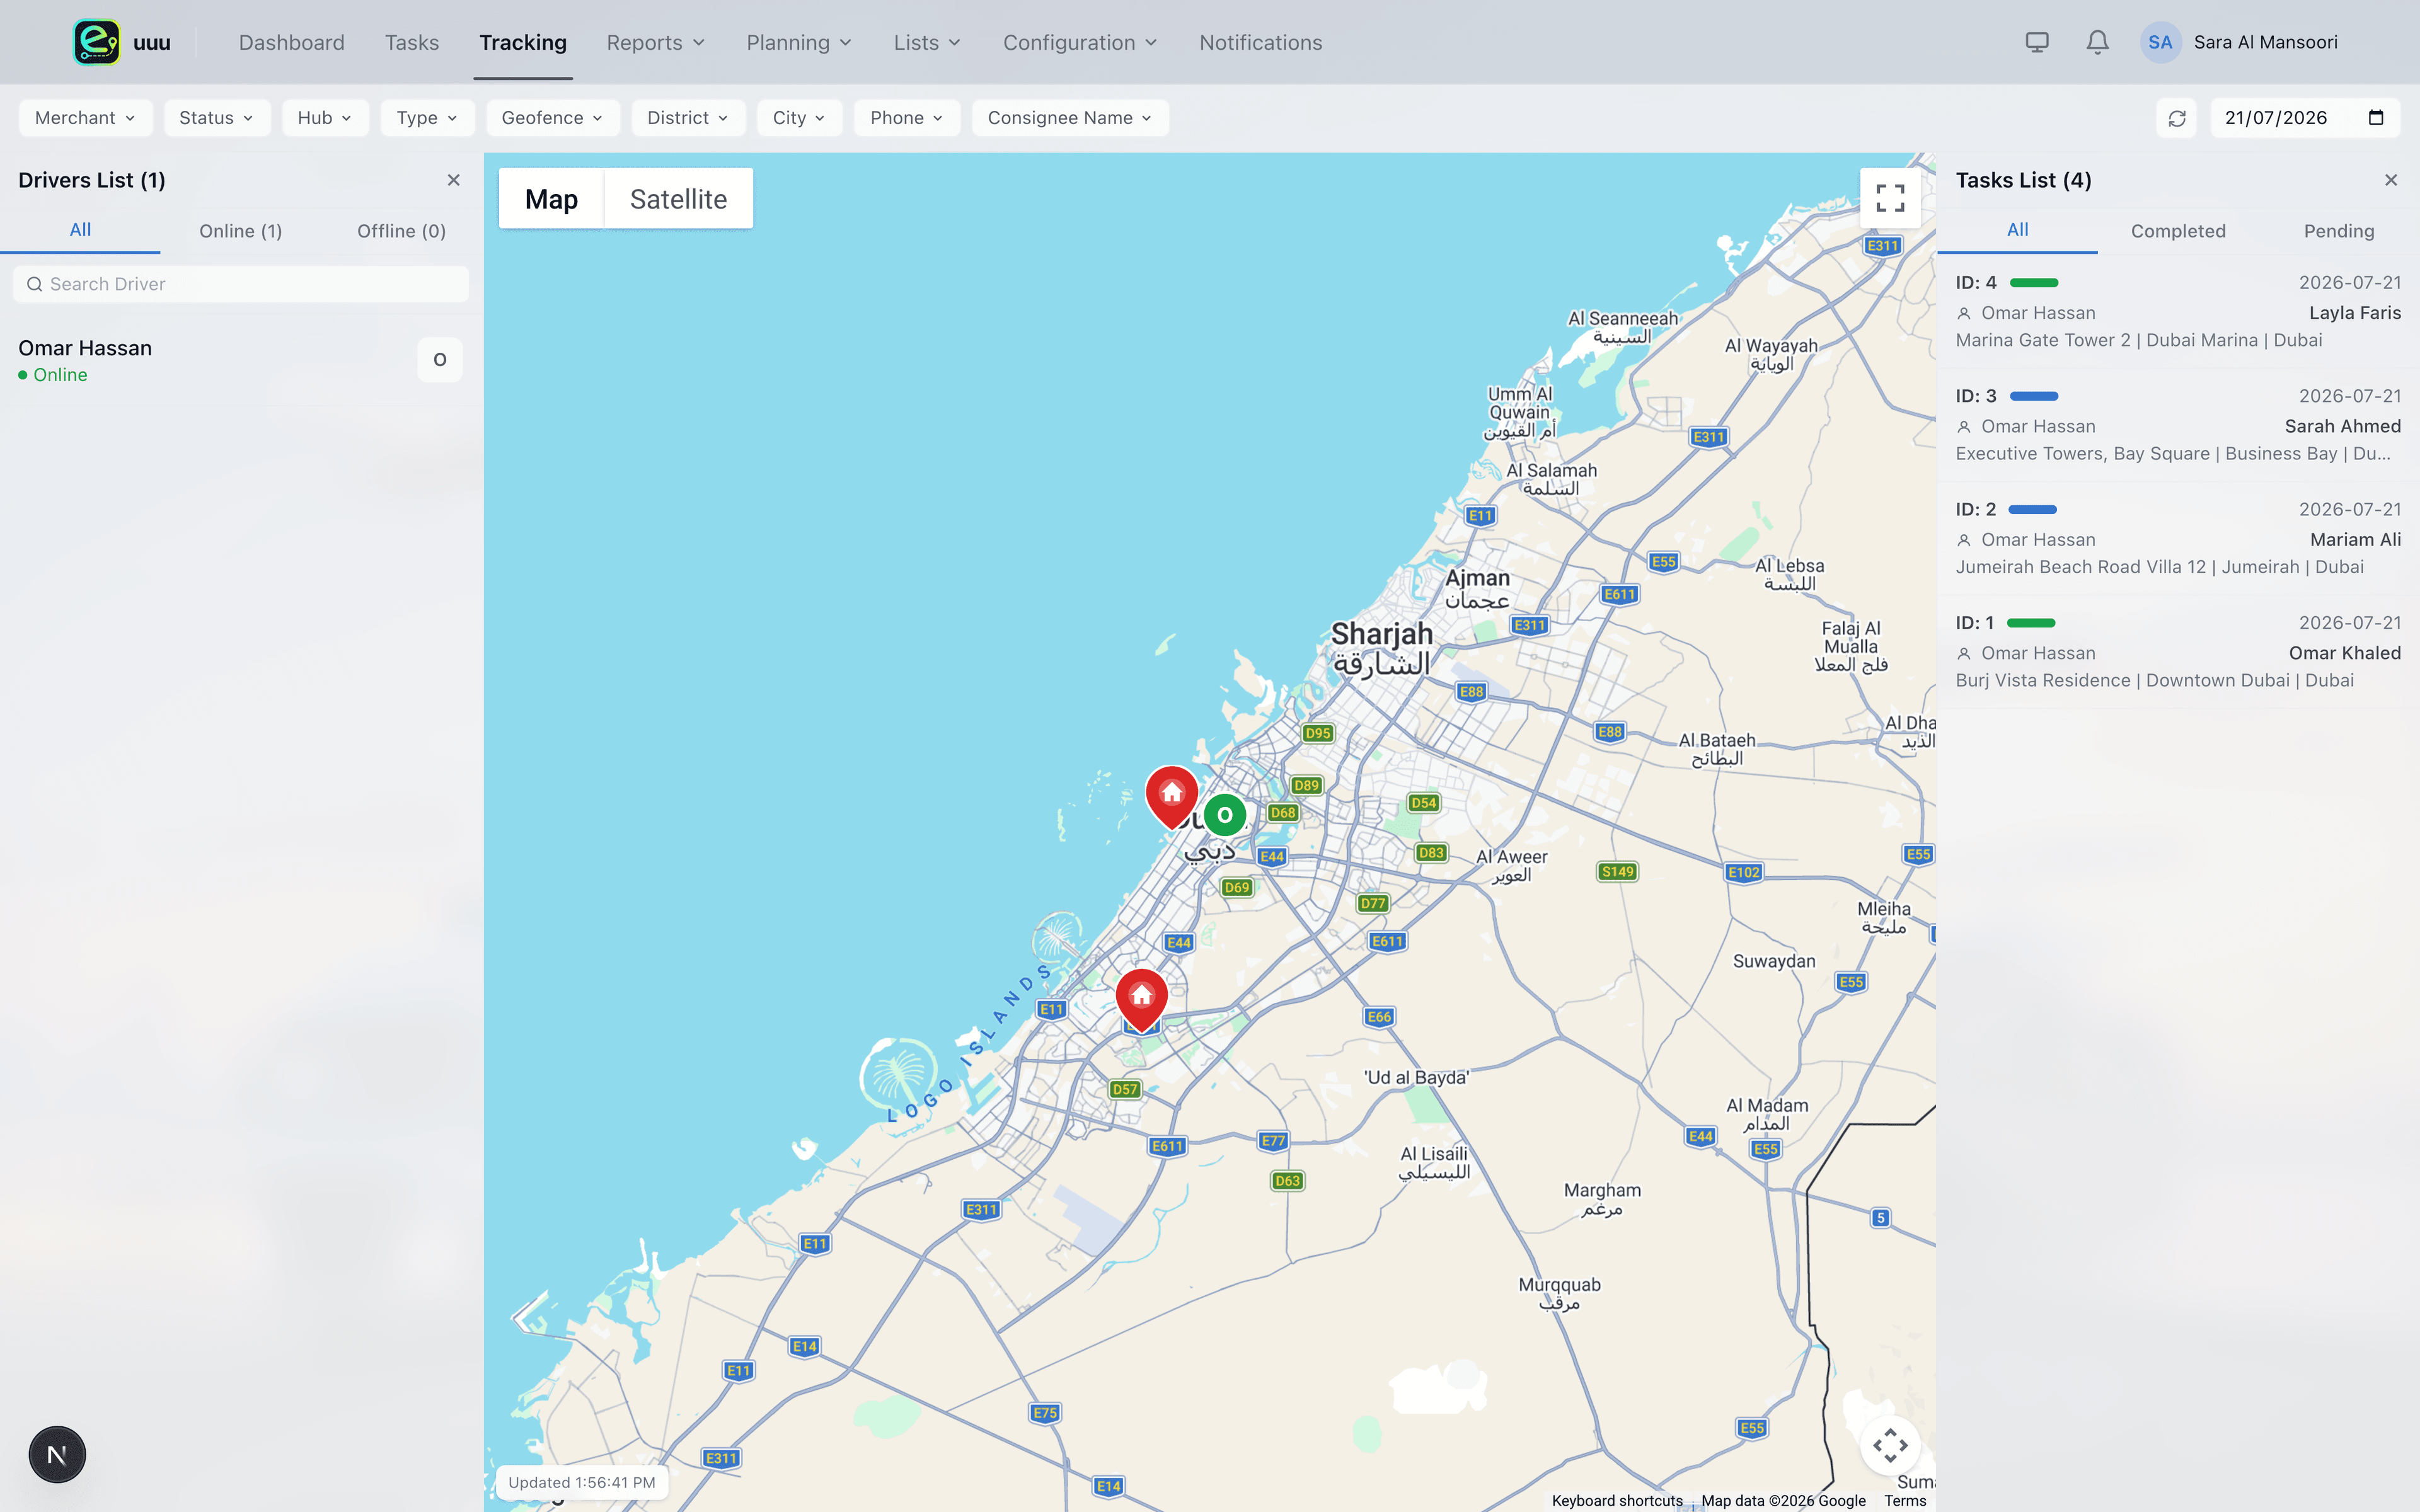Image resolution: width=2420 pixels, height=1512 pixels.
Task: Click the person icon on task ID 4
Action: click(x=1964, y=313)
